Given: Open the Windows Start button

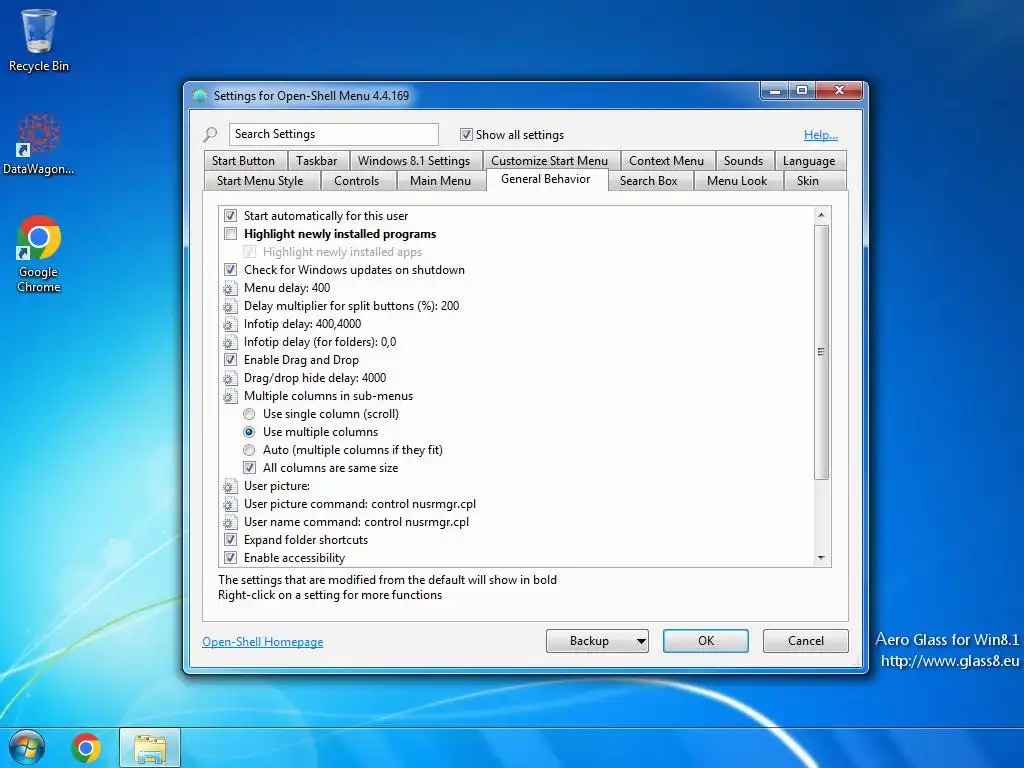Looking at the screenshot, I should tap(26, 748).
